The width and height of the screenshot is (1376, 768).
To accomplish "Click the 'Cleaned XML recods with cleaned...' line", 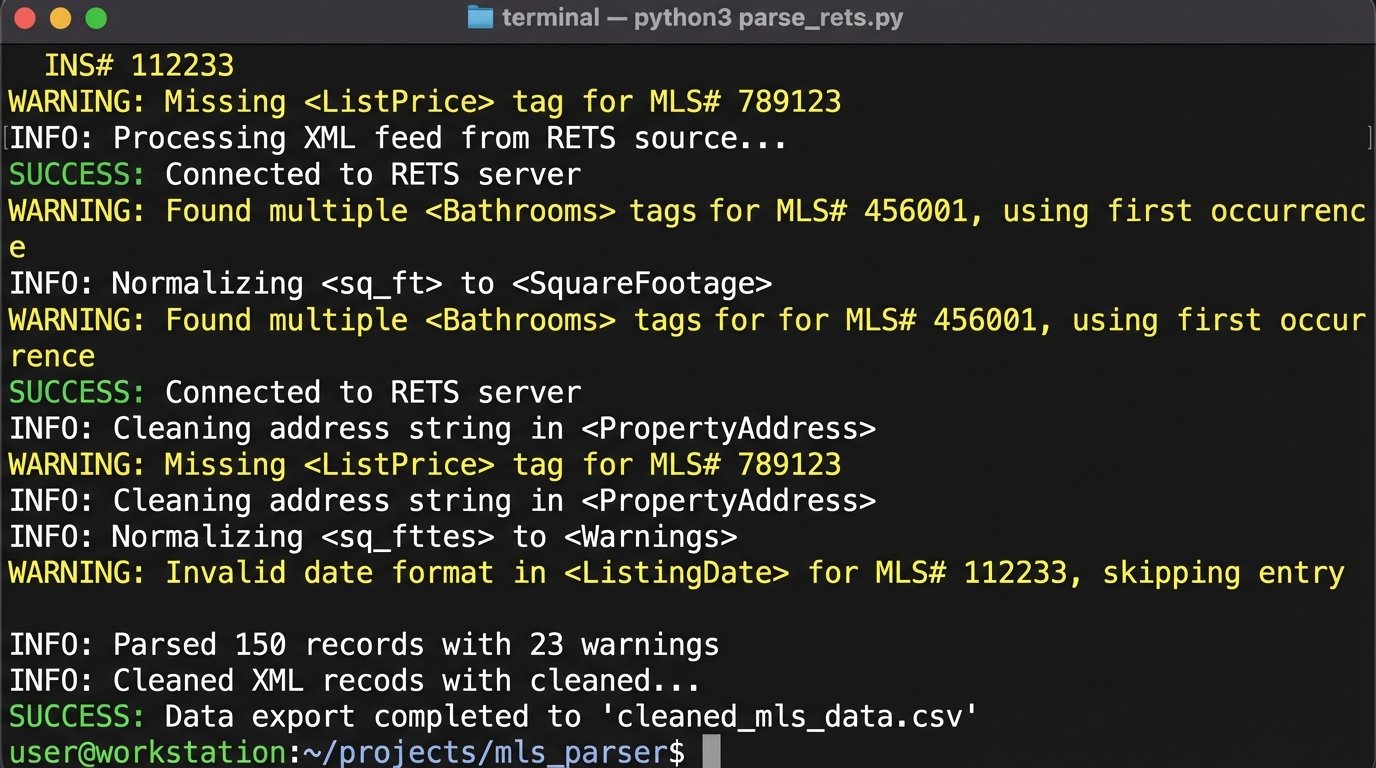I will 355,681.
